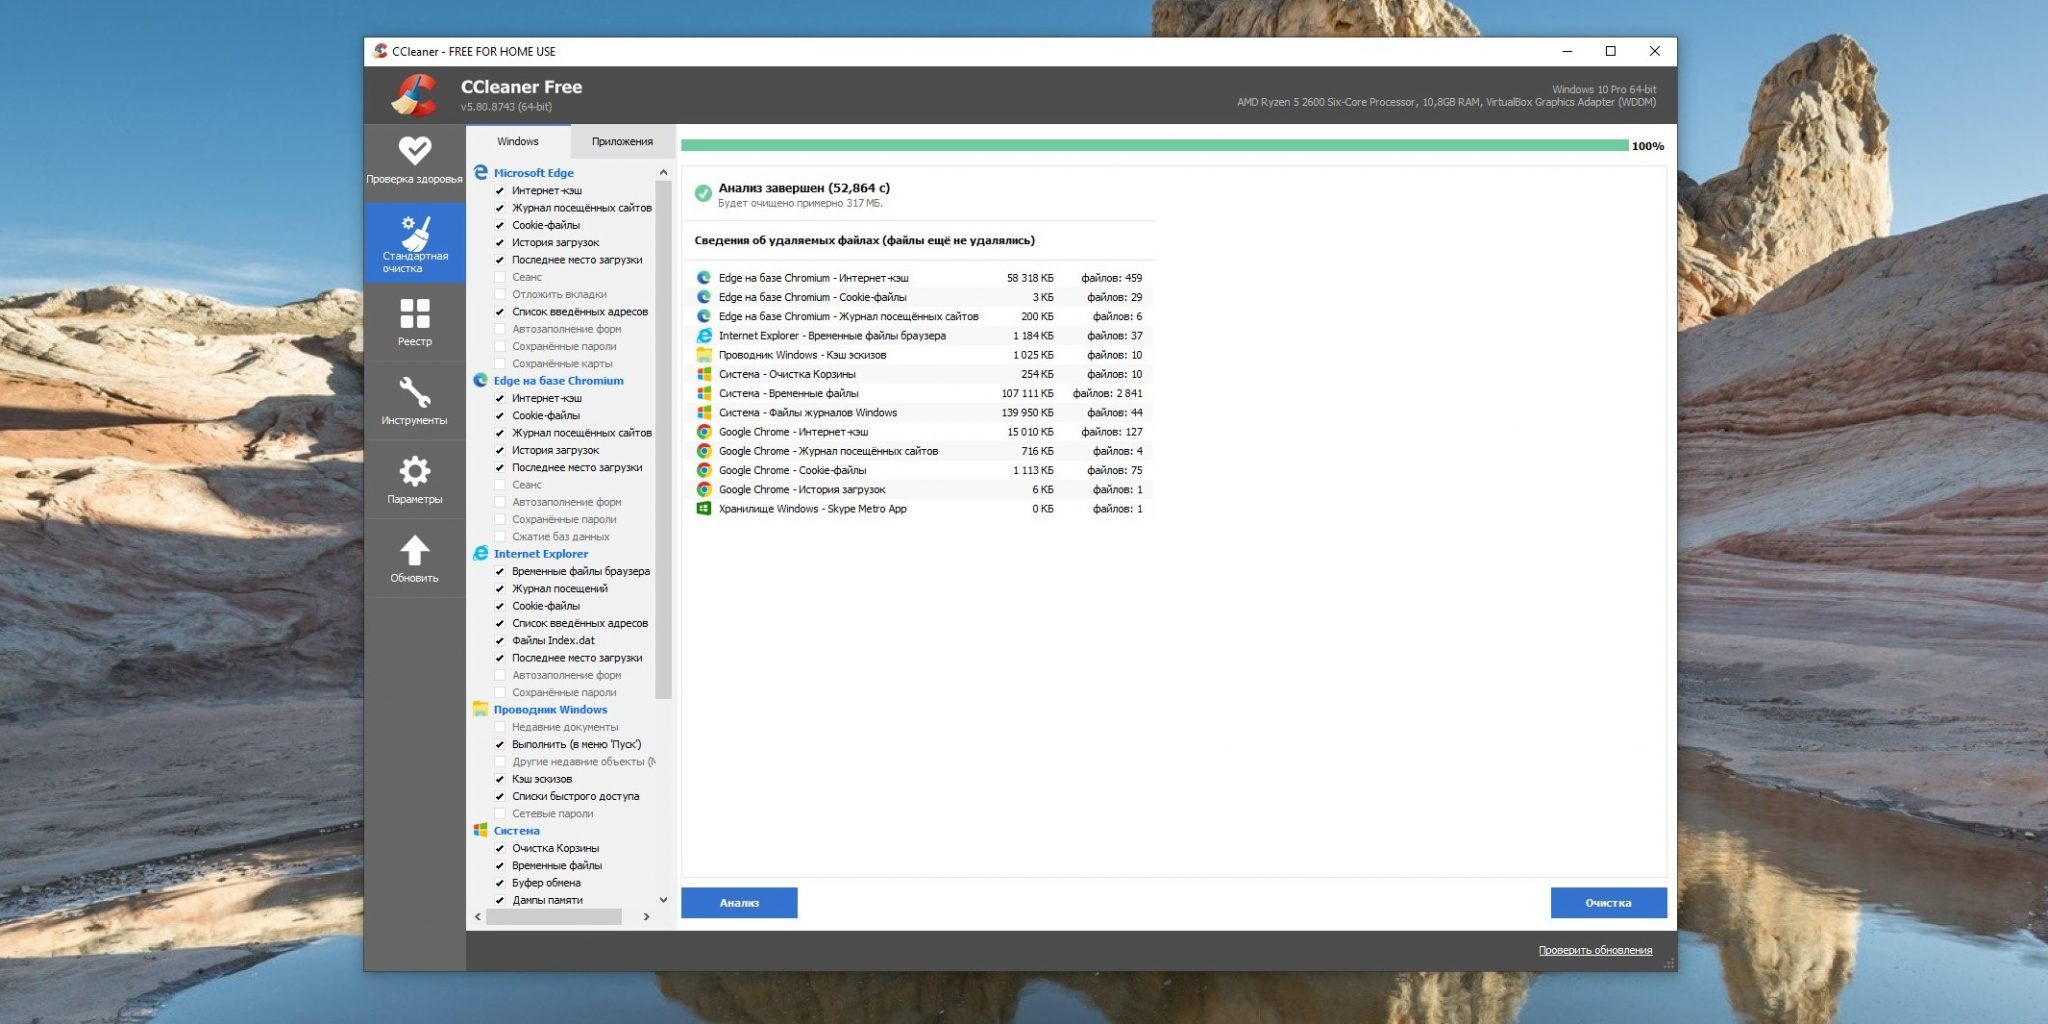2048x1024 pixels.
Task: Uncheck Internet Explorer Файлы Index.dat checkbox
Action: click(x=500, y=640)
